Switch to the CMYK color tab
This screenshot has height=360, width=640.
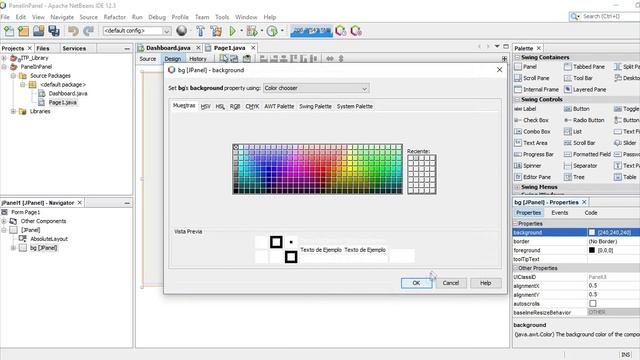pyautogui.click(x=252, y=107)
